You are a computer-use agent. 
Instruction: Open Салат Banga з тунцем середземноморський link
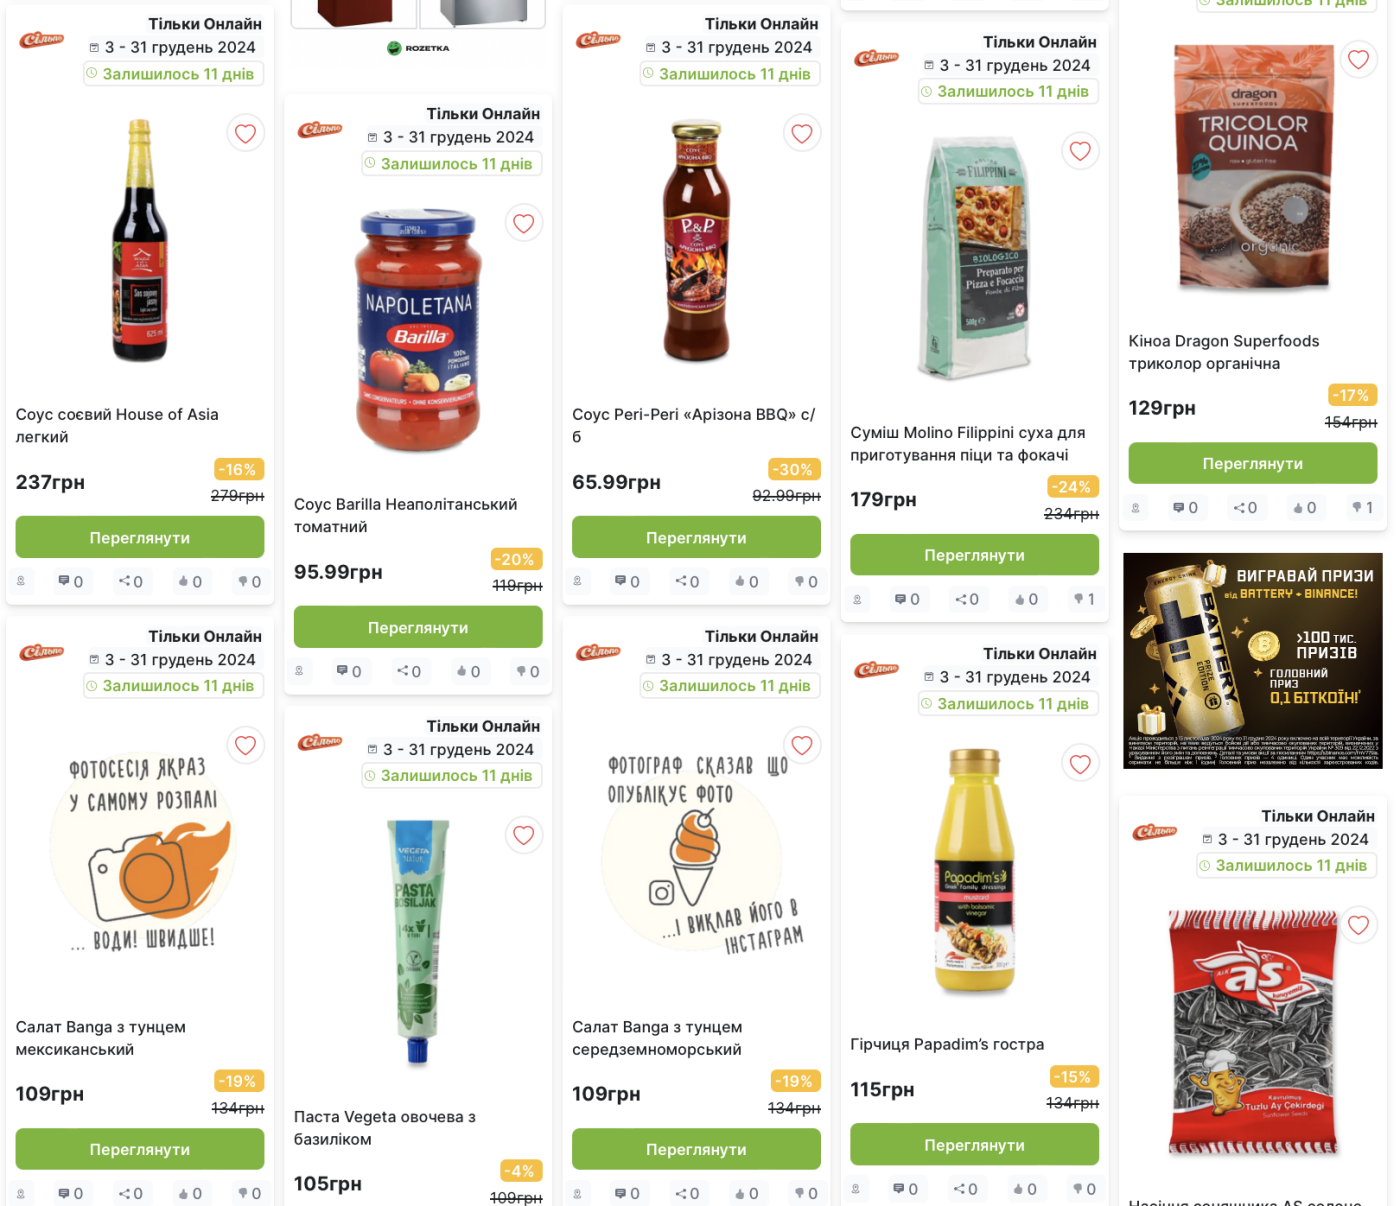657,1038
